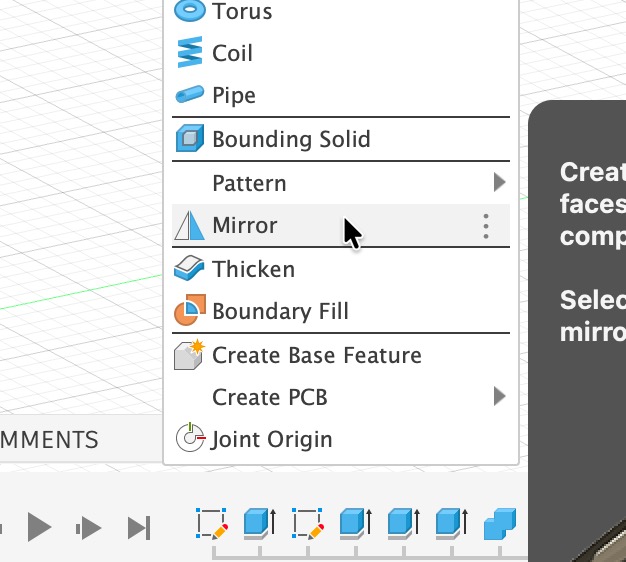Click the first extrude feature in timeline

261,523
